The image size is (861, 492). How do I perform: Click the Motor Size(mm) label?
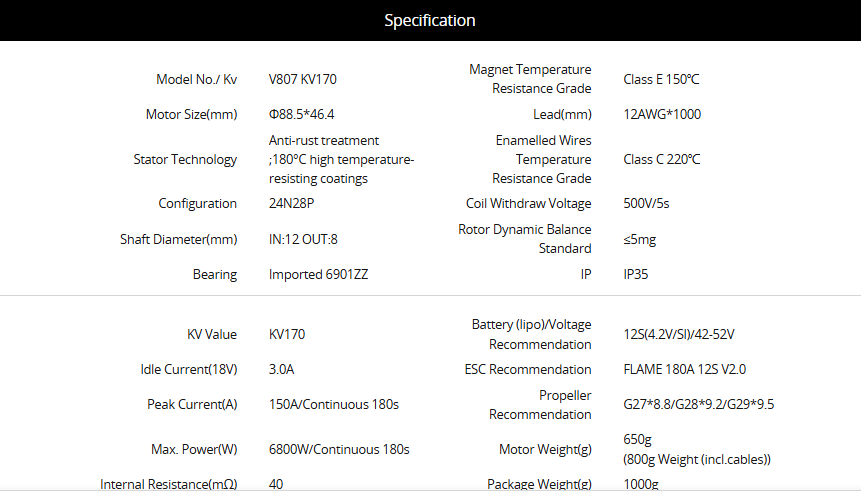191,114
